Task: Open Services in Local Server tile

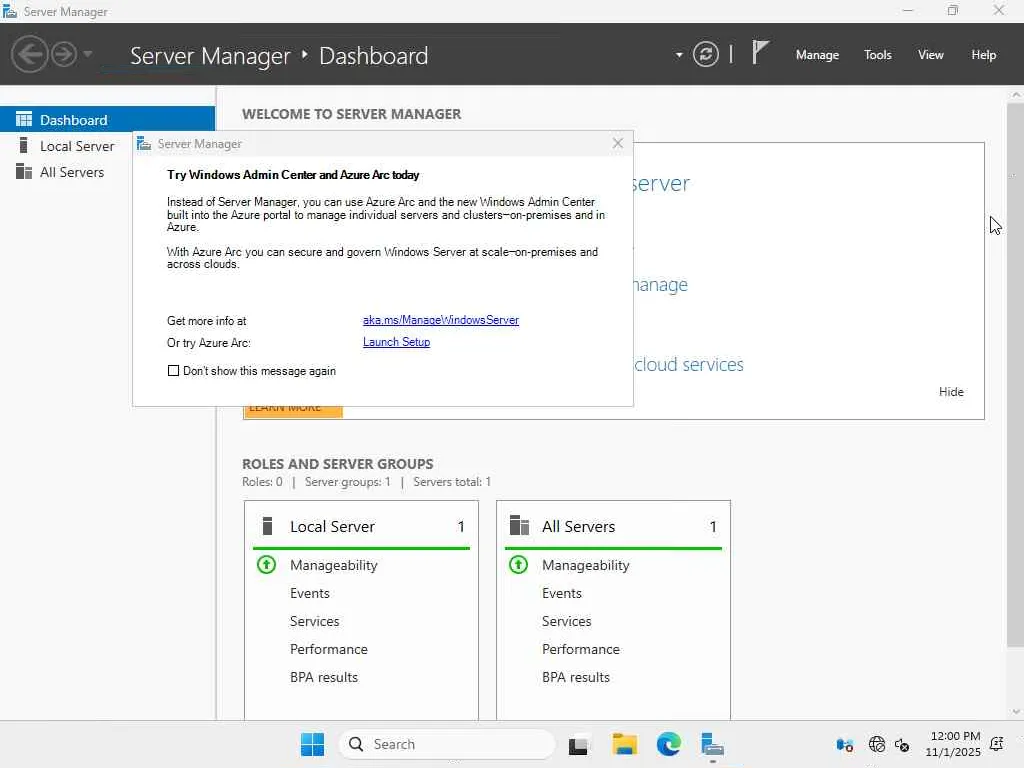Action: (x=314, y=621)
